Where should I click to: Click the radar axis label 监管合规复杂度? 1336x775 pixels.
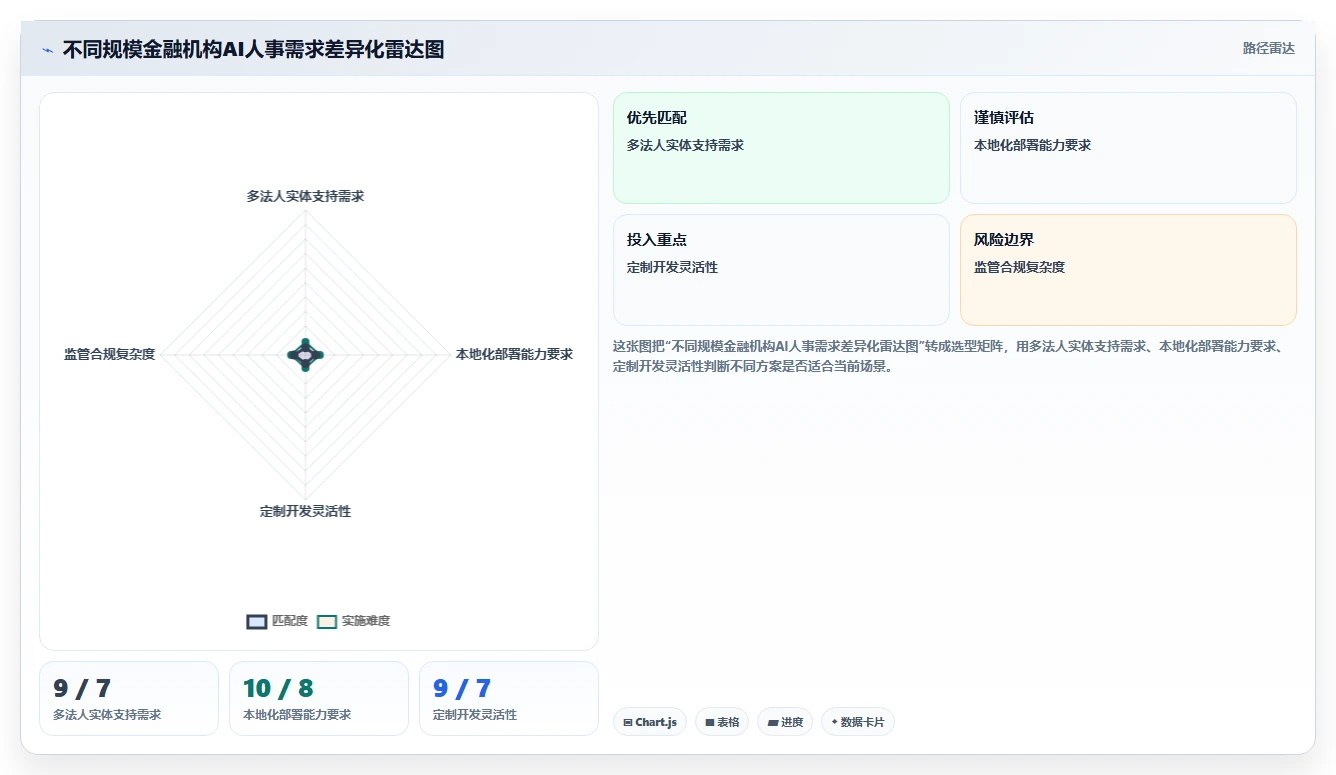(109, 354)
